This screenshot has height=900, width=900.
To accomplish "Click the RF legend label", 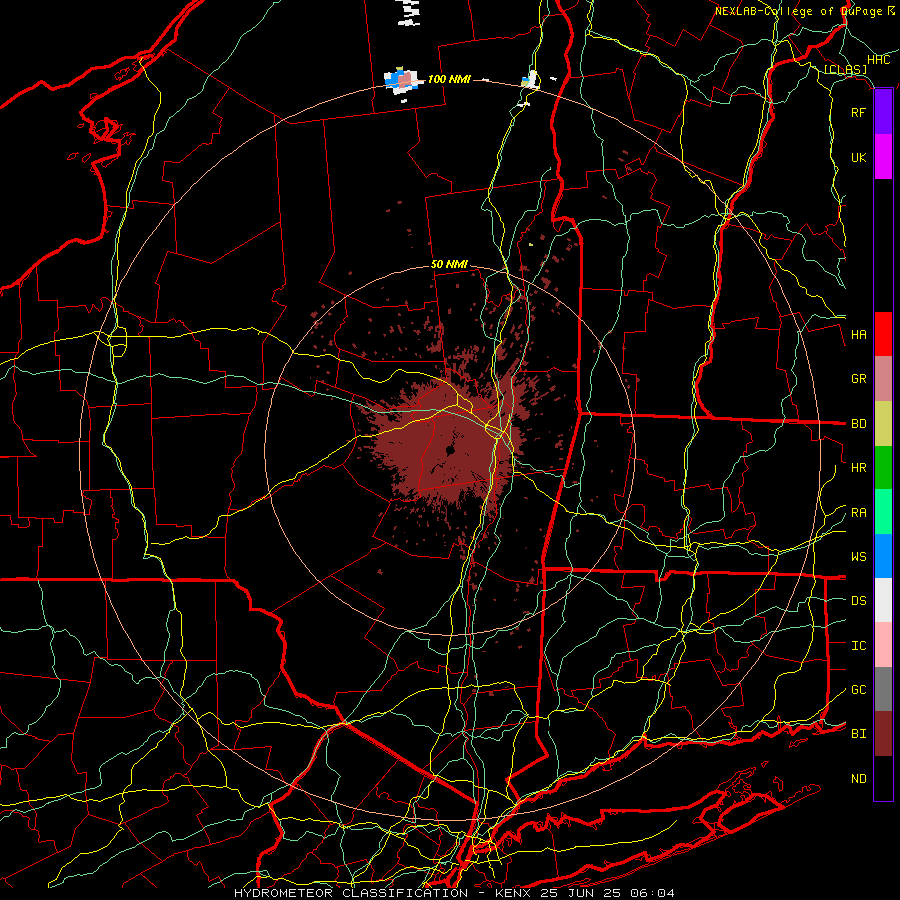I will [x=858, y=112].
